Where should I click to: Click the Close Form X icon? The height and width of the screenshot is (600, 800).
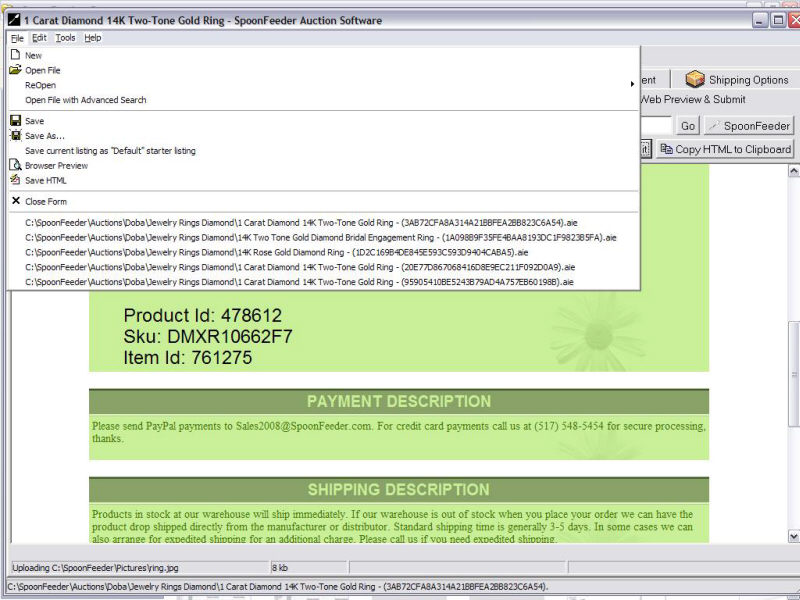point(16,201)
